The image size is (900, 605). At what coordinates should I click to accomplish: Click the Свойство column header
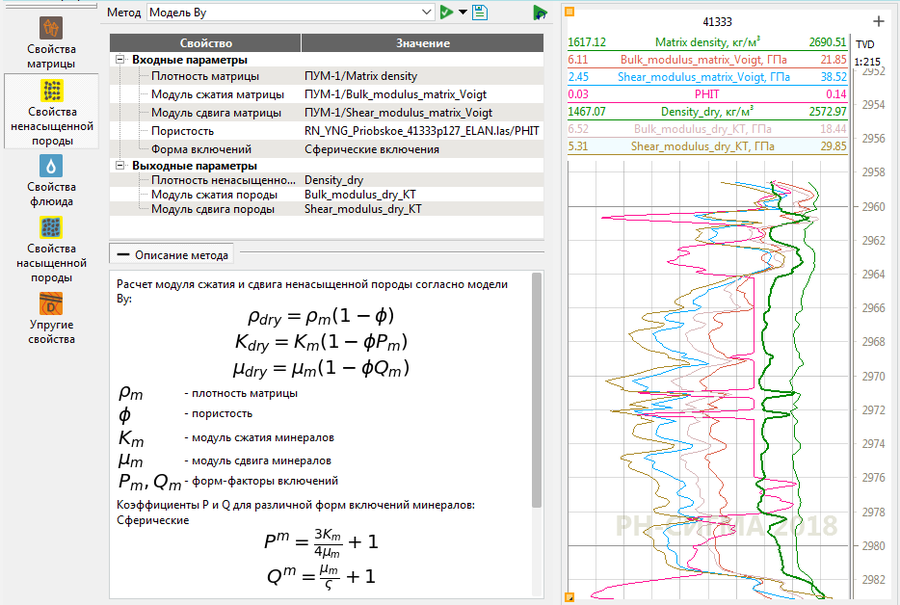(x=205, y=43)
